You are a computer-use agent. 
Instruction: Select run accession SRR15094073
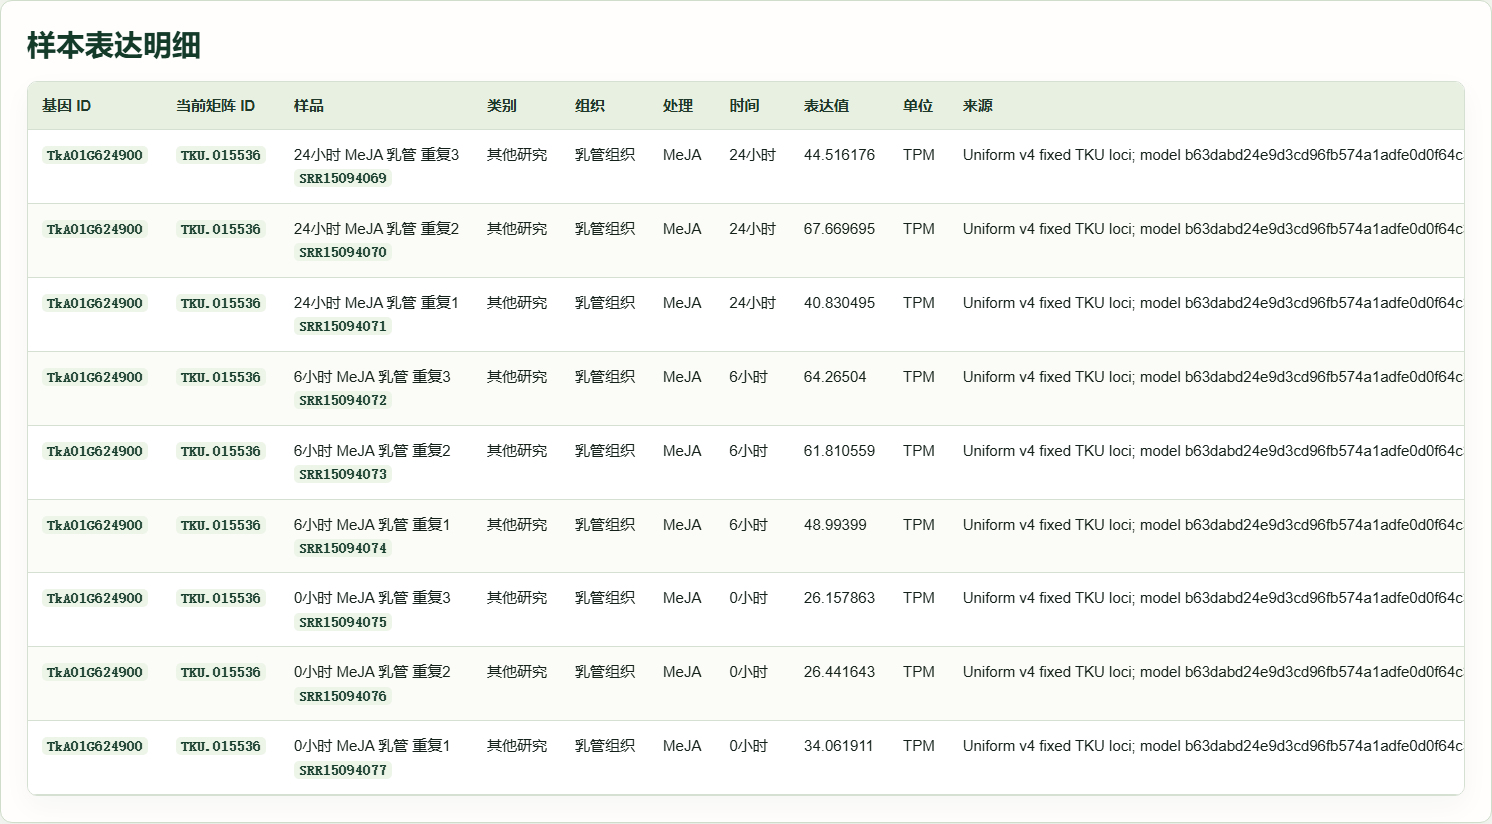point(343,475)
